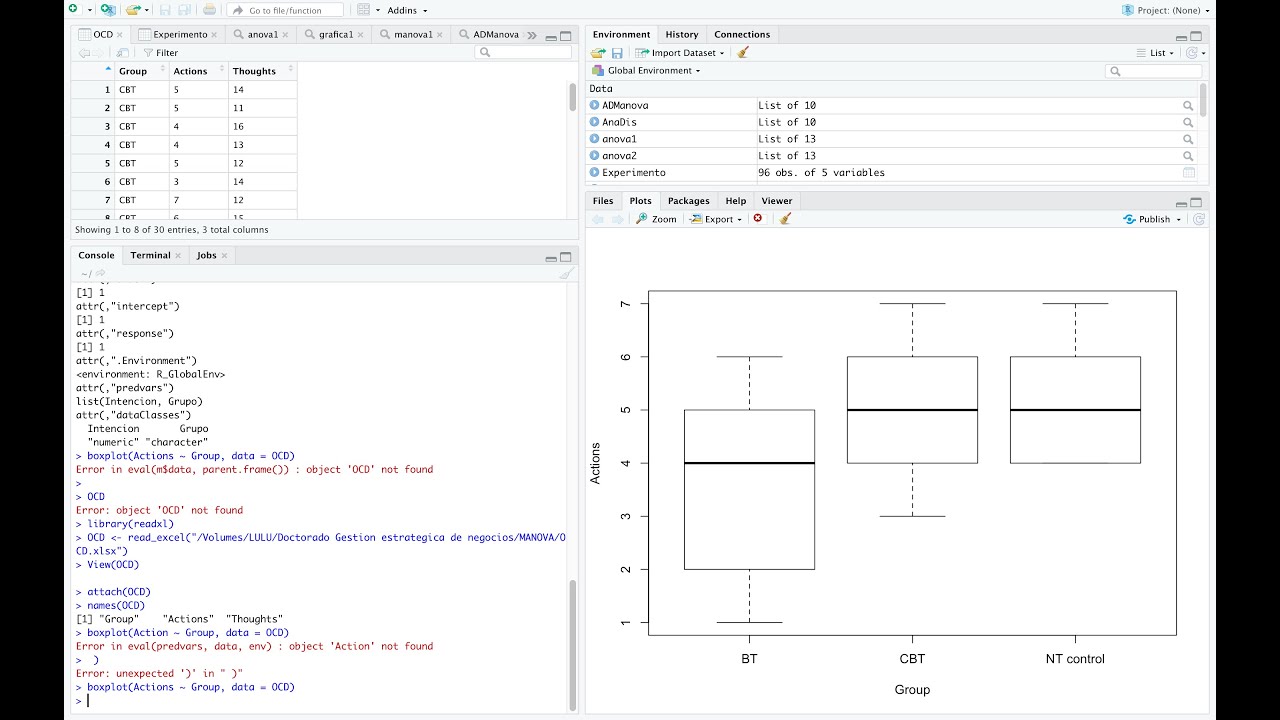
Task: Click the Create Project icon
Action: pyautogui.click(x=107, y=10)
